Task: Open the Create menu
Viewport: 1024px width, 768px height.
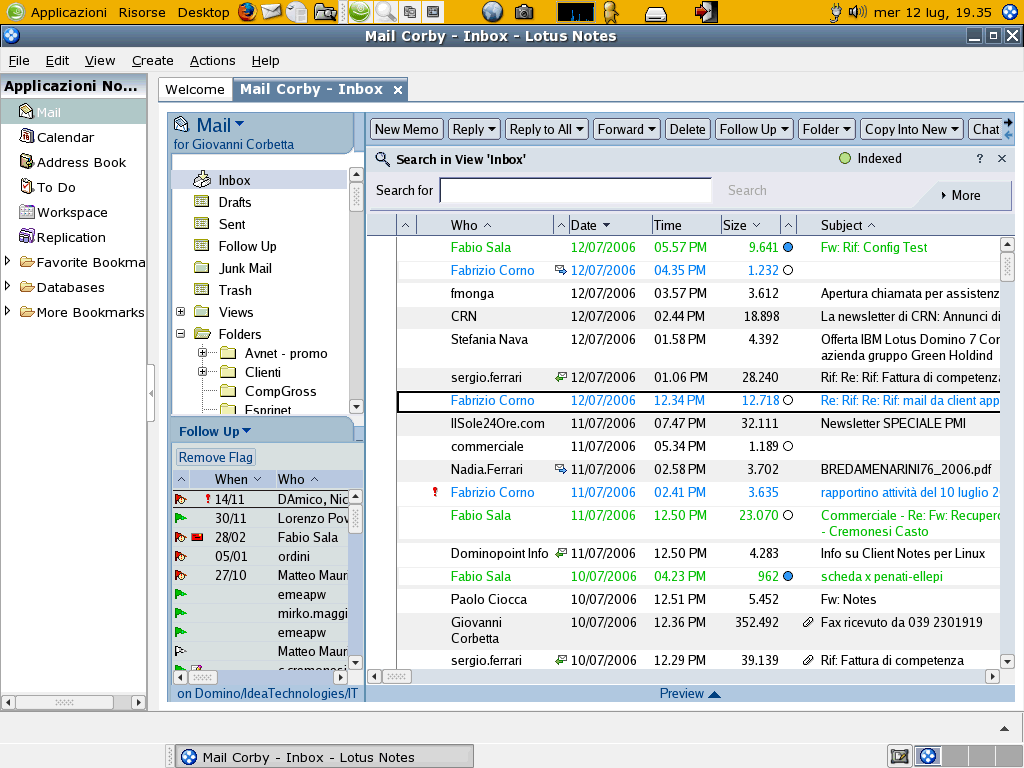Action: click(x=153, y=61)
